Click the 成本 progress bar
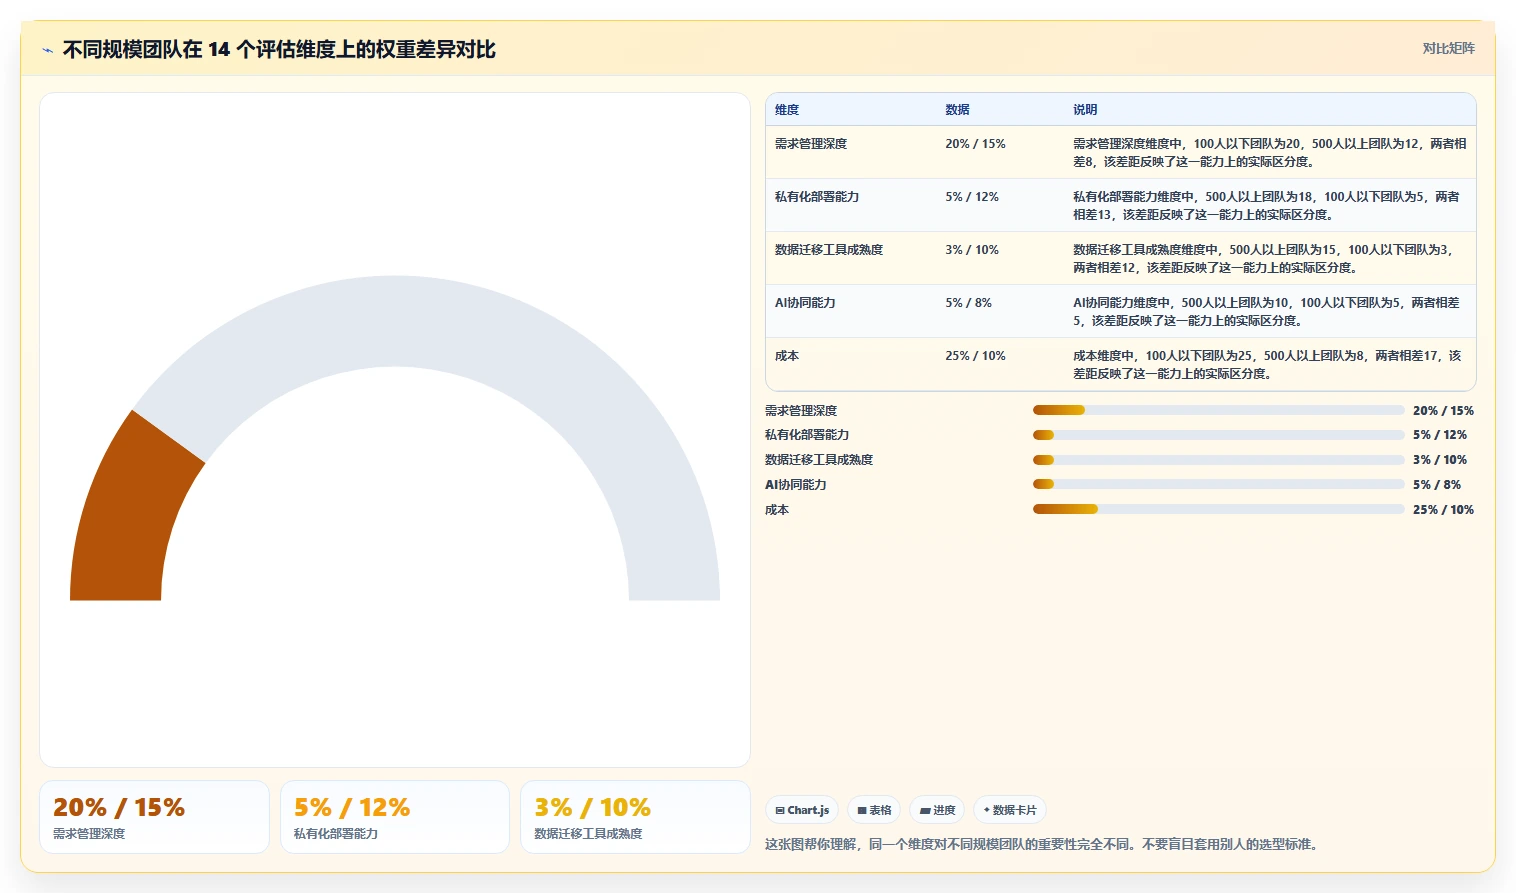Image resolution: width=1516 pixels, height=893 pixels. [x=1218, y=509]
